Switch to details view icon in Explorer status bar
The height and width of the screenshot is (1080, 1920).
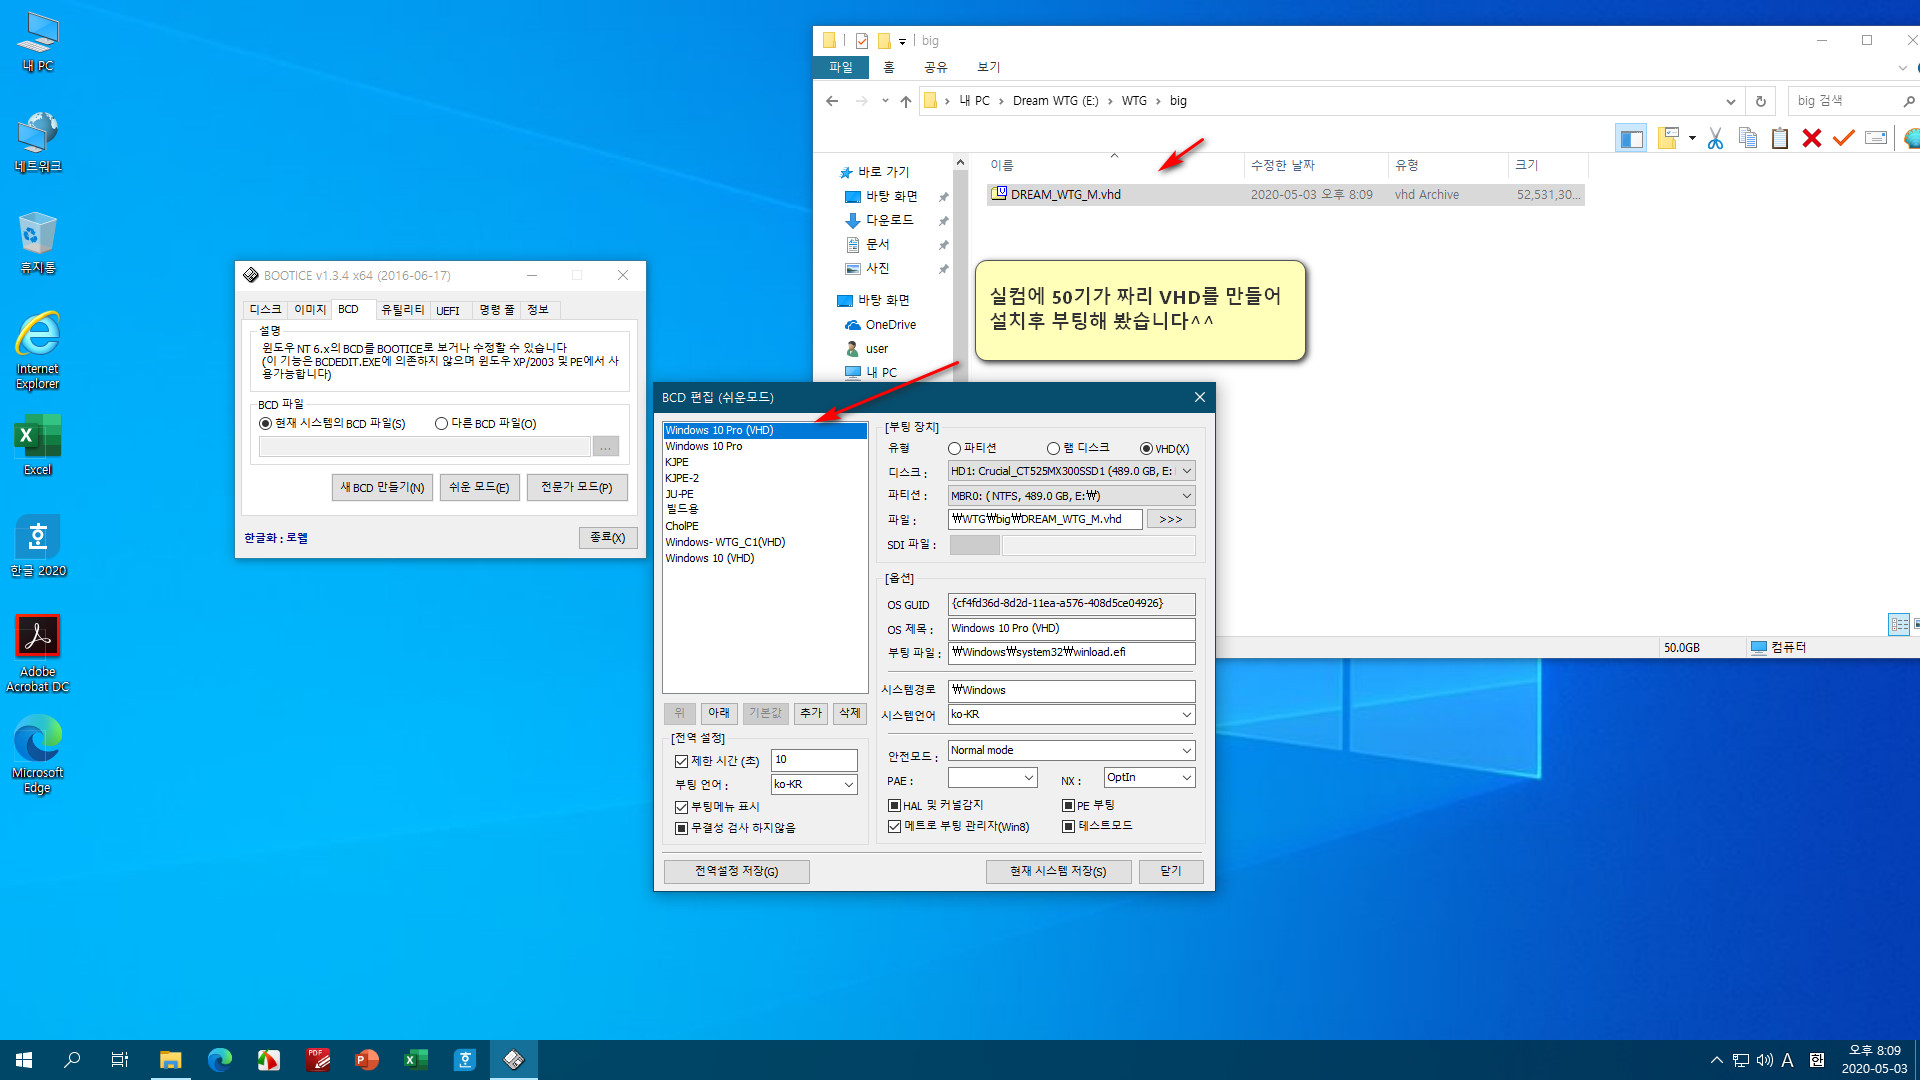tap(1899, 624)
